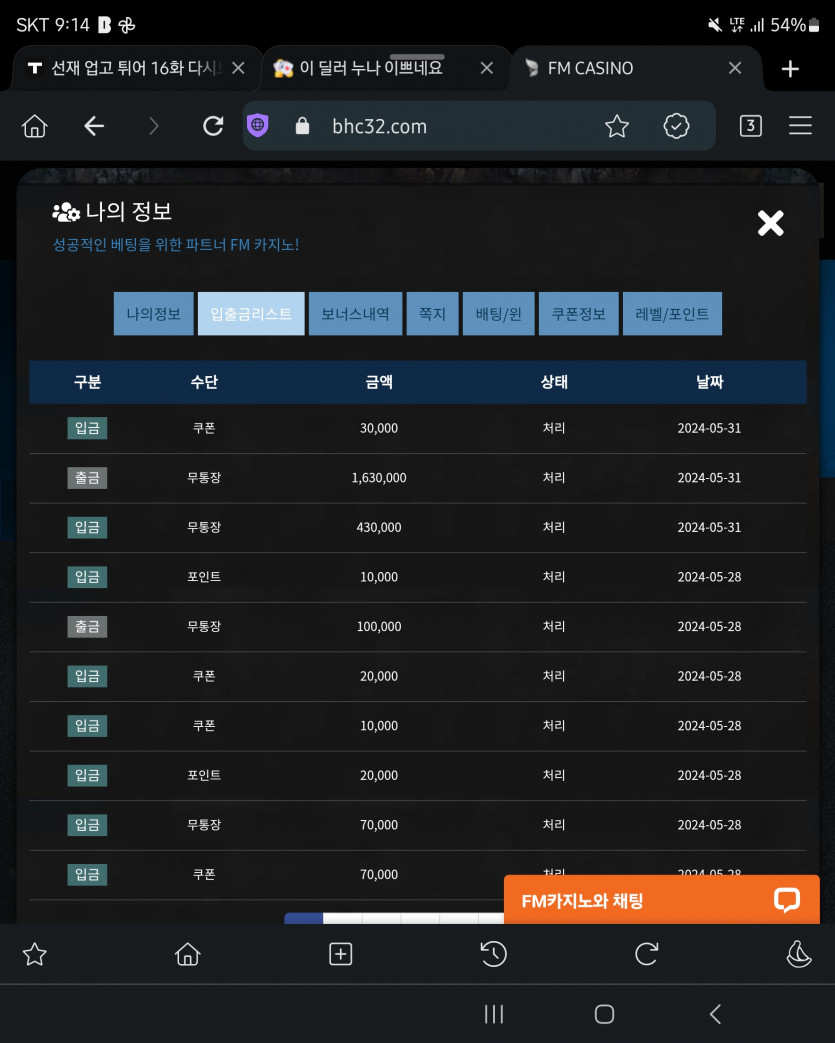Tap the home icon in bottom bar
Image resolution: width=835 pixels, height=1043 pixels.
(188, 955)
